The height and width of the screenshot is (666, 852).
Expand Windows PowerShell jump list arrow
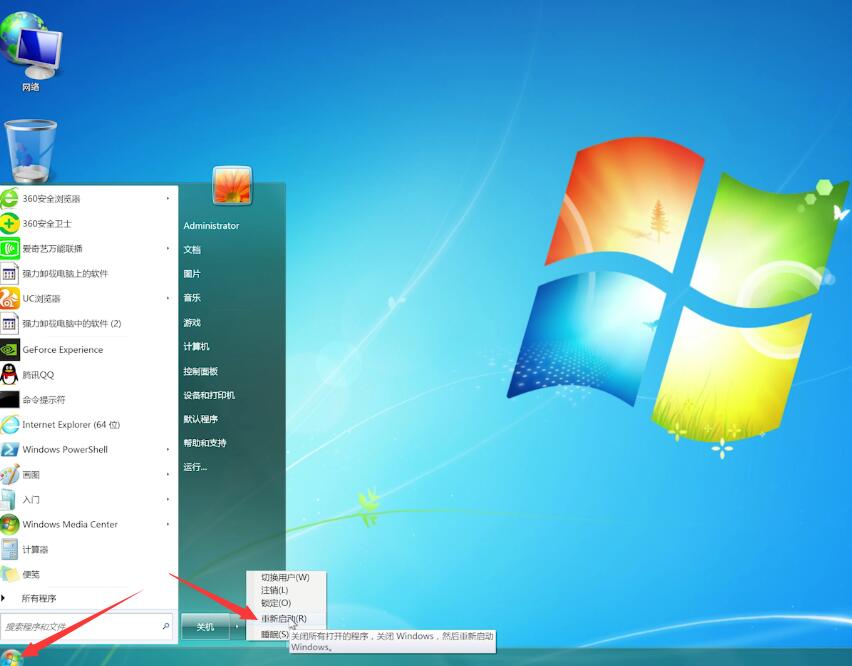pyautogui.click(x=168, y=449)
